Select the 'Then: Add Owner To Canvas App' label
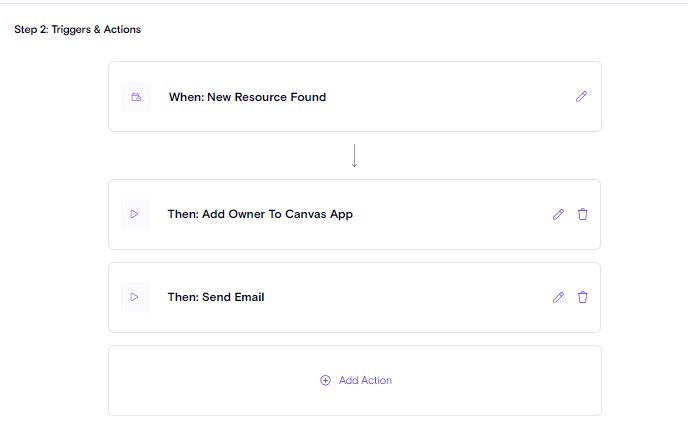688x441 pixels. [x=260, y=214]
